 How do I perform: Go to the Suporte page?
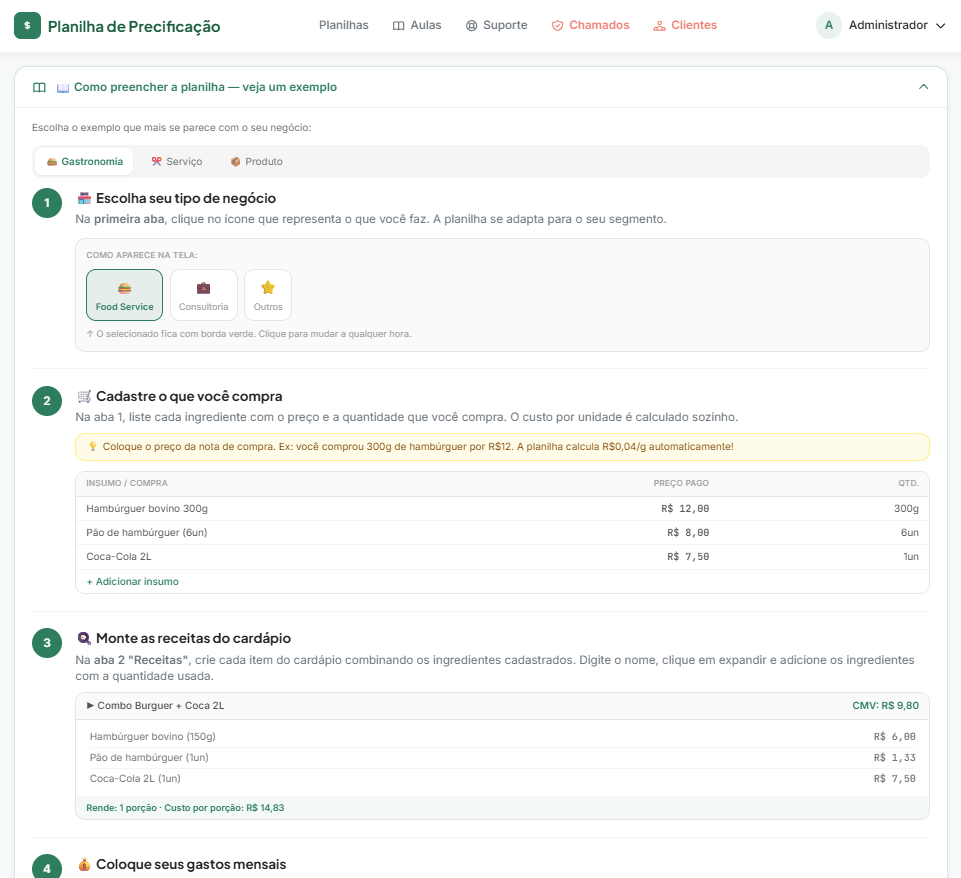pos(496,25)
